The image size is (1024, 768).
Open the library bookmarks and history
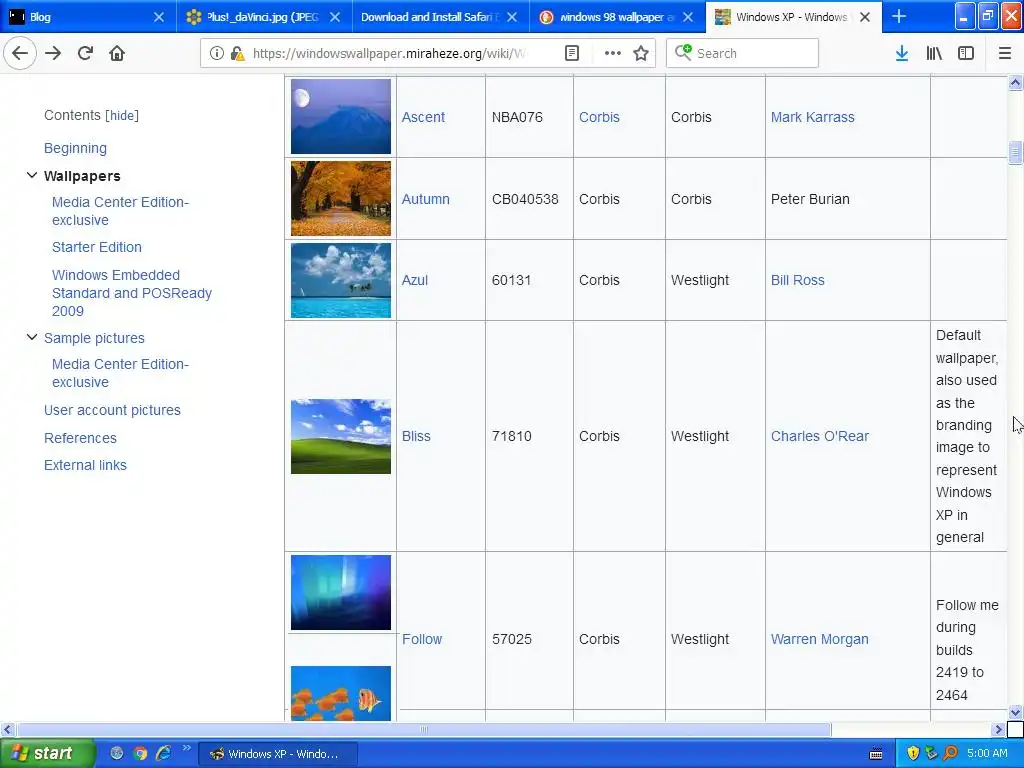click(x=934, y=53)
